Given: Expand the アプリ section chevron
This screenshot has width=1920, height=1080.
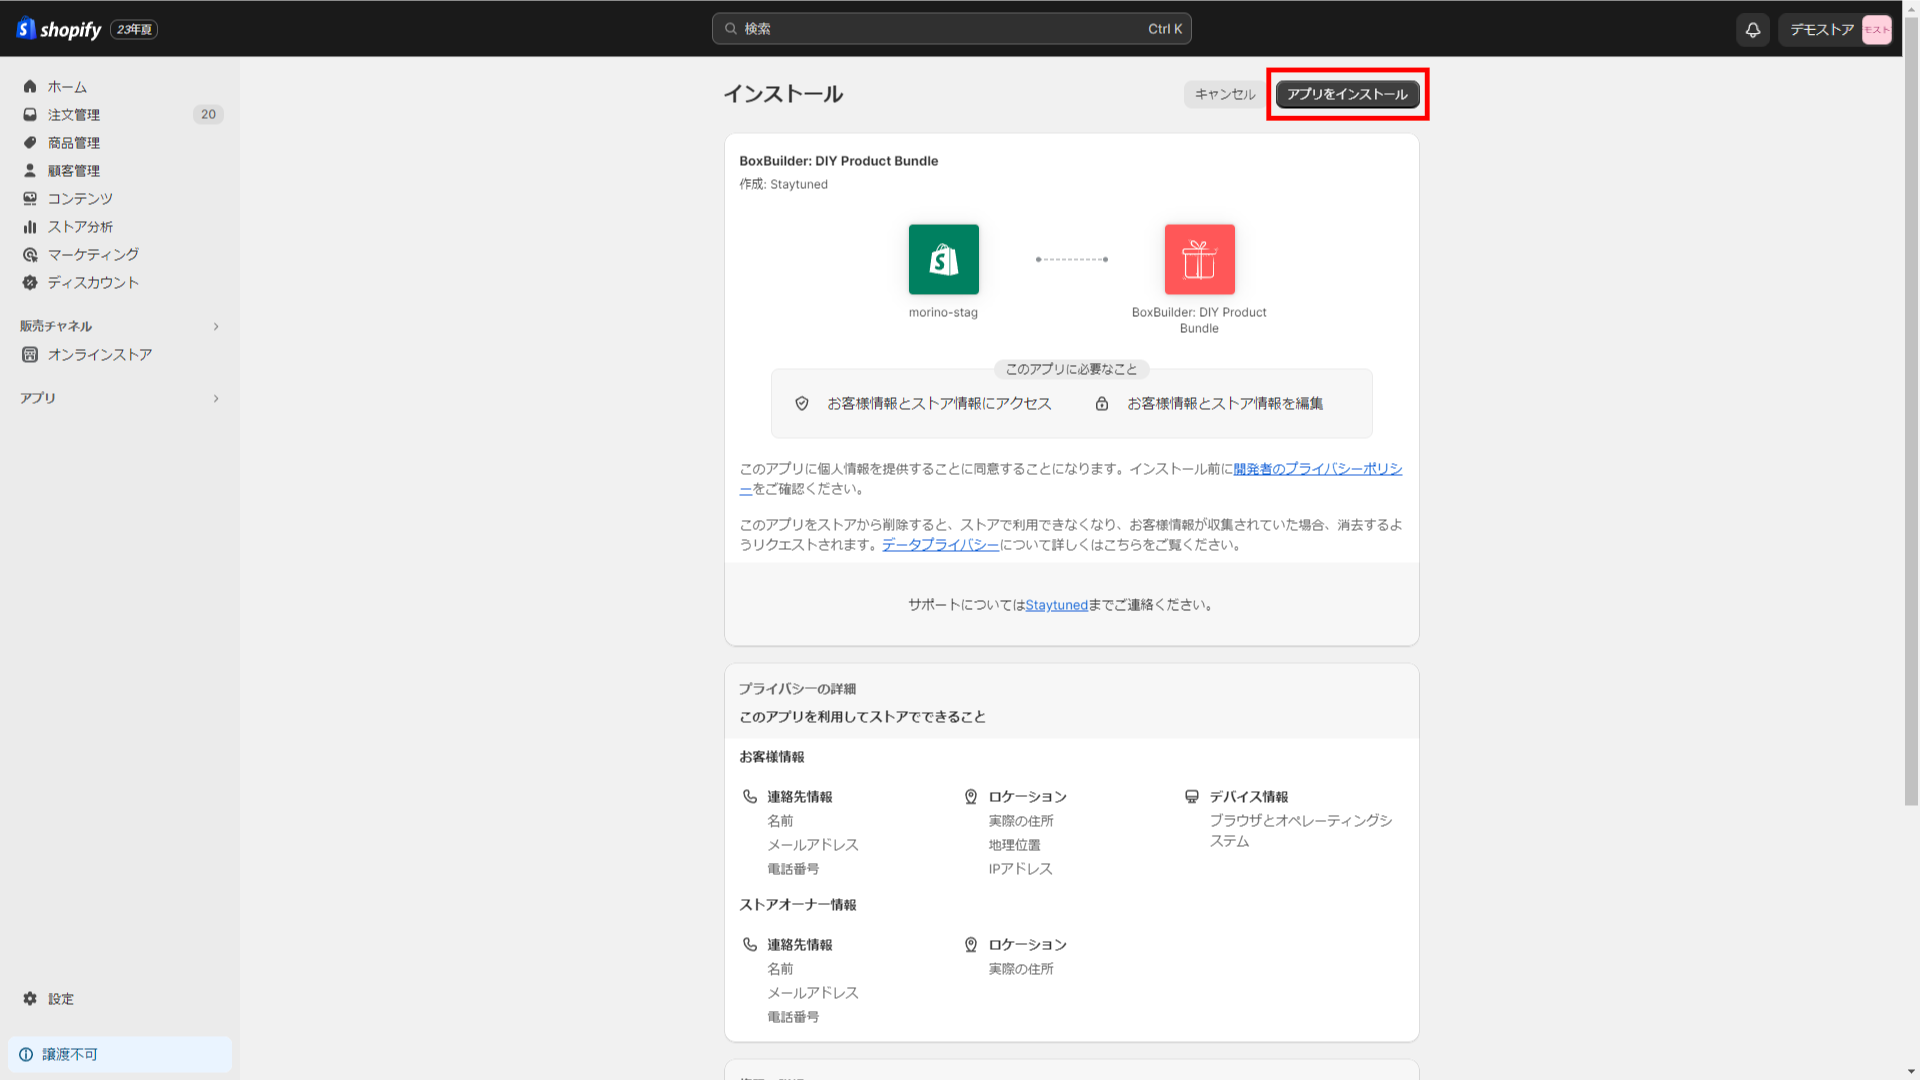Looking at the screenshot, I should tap(216, 398).
